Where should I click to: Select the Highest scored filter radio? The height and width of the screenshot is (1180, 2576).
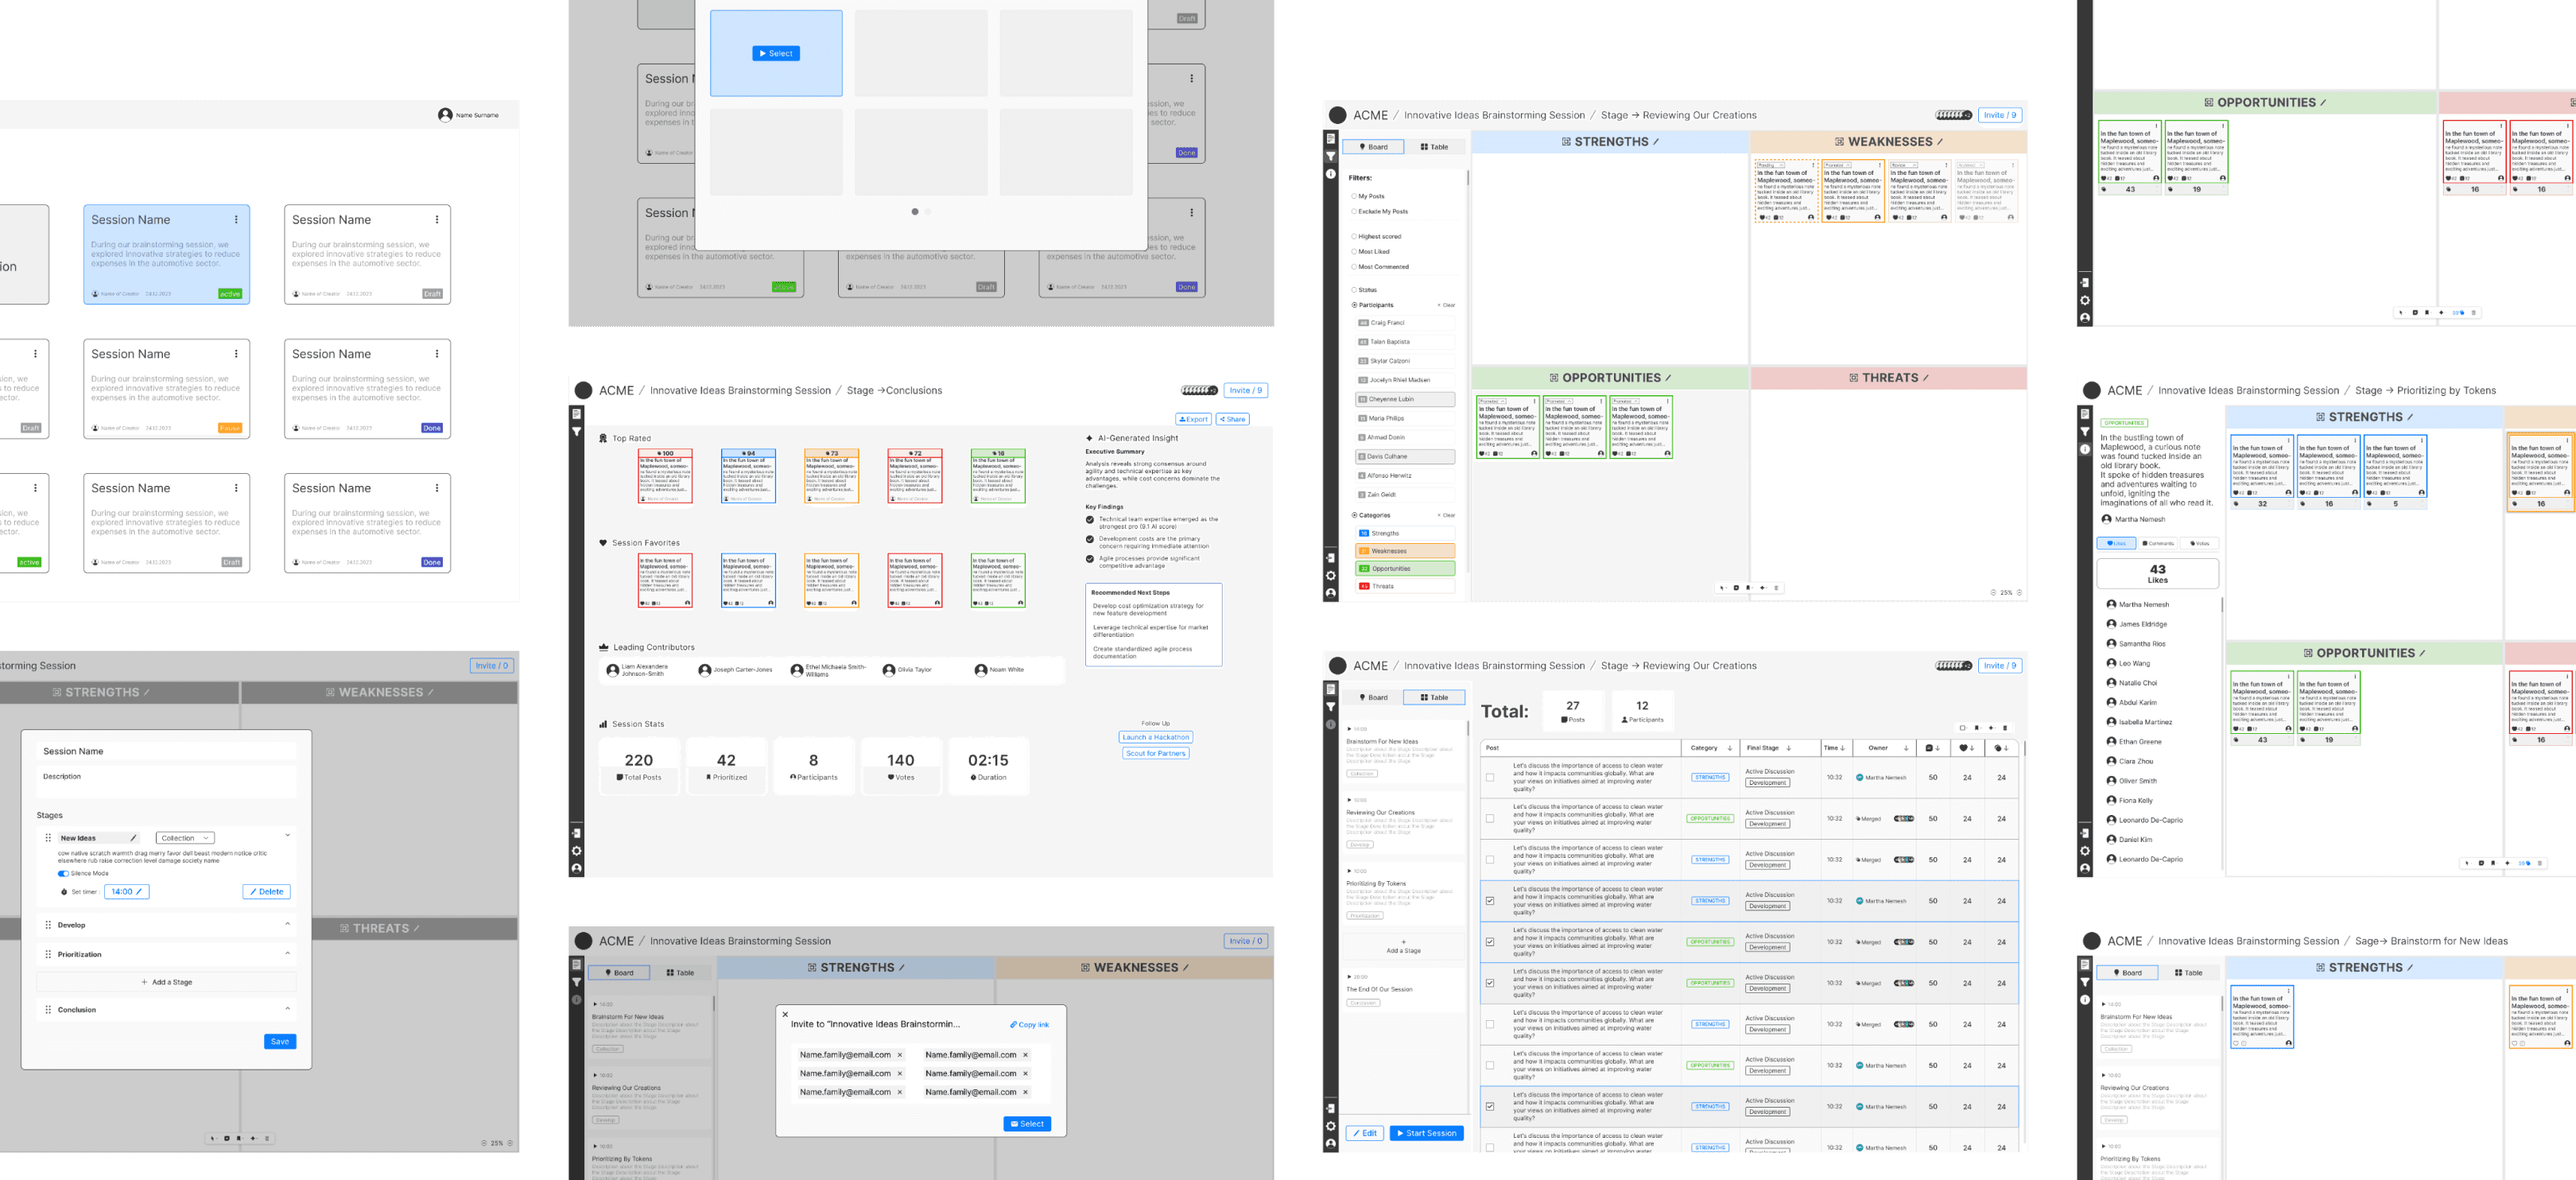pos(1354,237)
